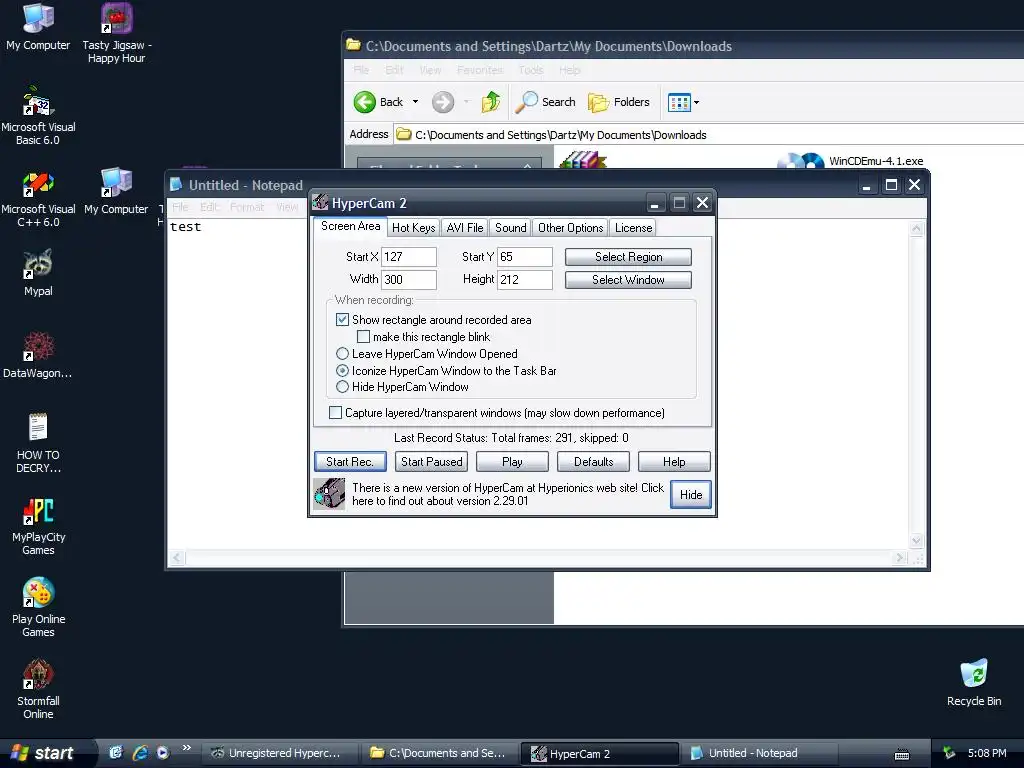This screenshot has width=1024, height=768.
Task: Open Microsoft Visual C++ 6.0 shortcut
Action: [x=38, y=197]
